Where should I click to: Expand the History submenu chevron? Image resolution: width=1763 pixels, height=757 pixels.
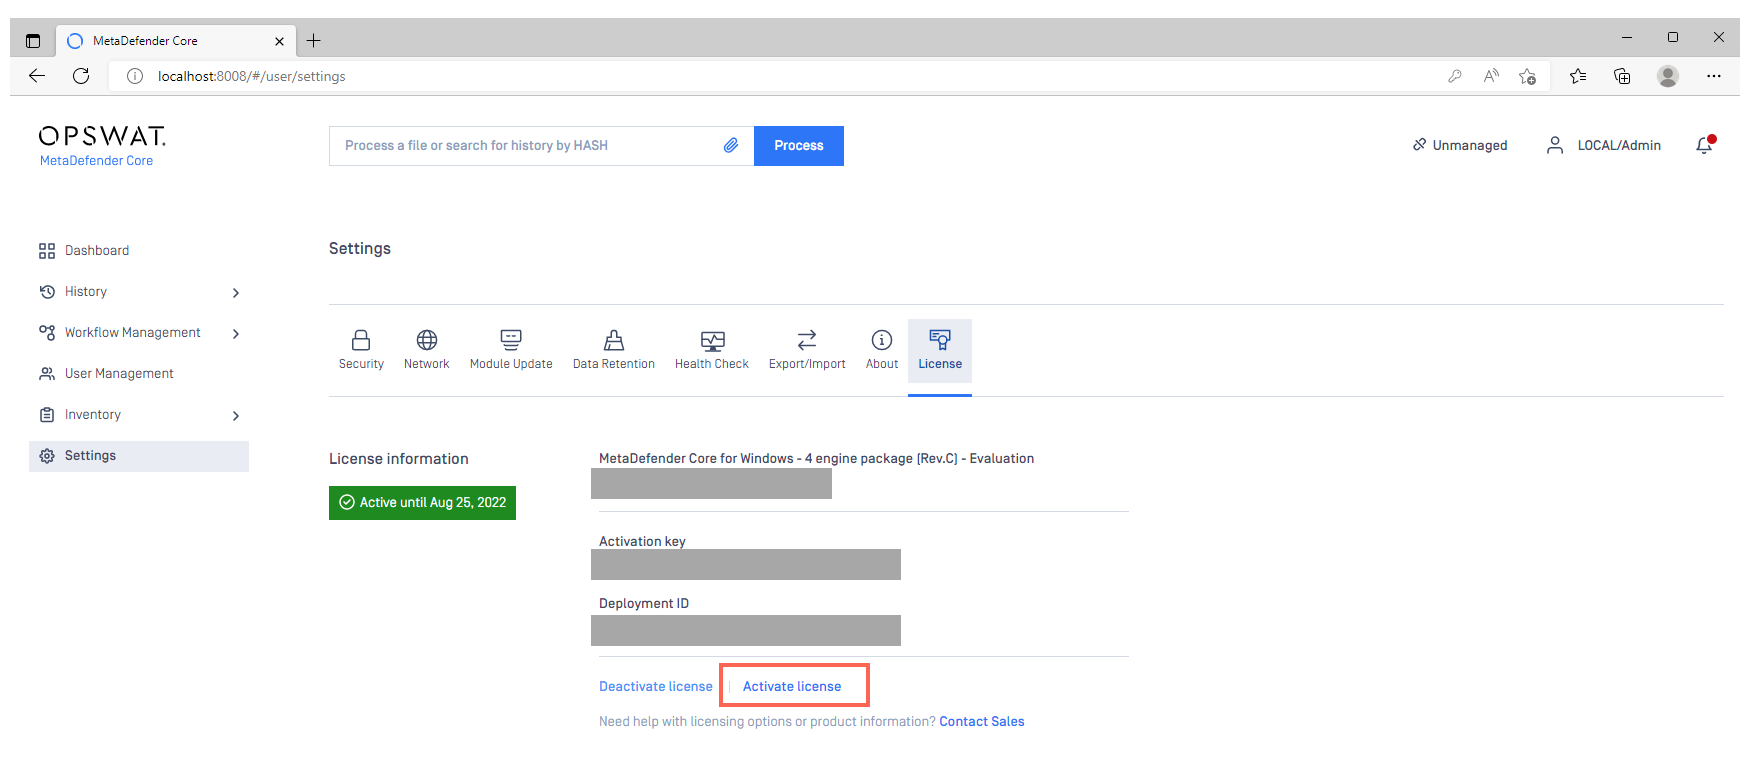pos(236,293)
